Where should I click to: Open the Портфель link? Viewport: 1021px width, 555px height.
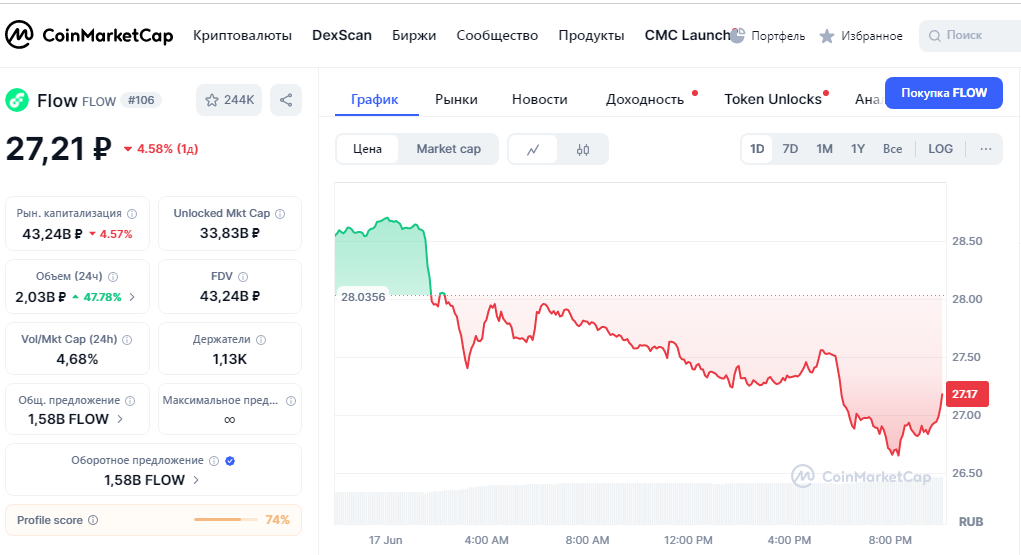click(778, 36)
